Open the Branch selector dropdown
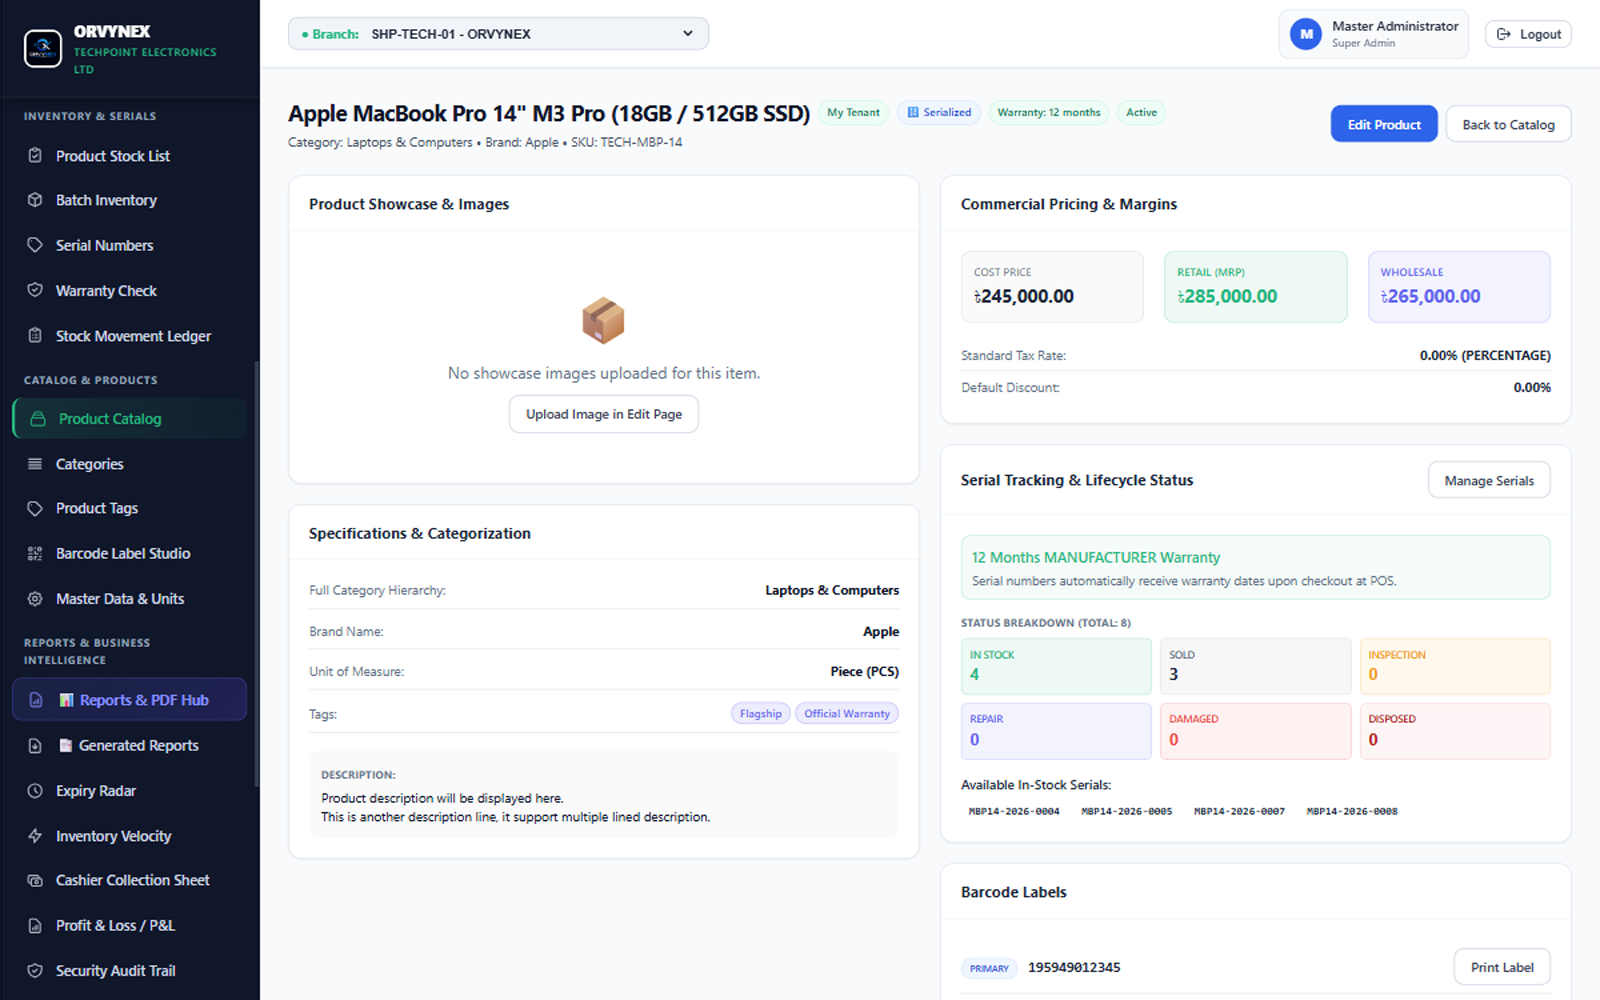Viewport: 1600px width, 1000px height. [498, 34]
